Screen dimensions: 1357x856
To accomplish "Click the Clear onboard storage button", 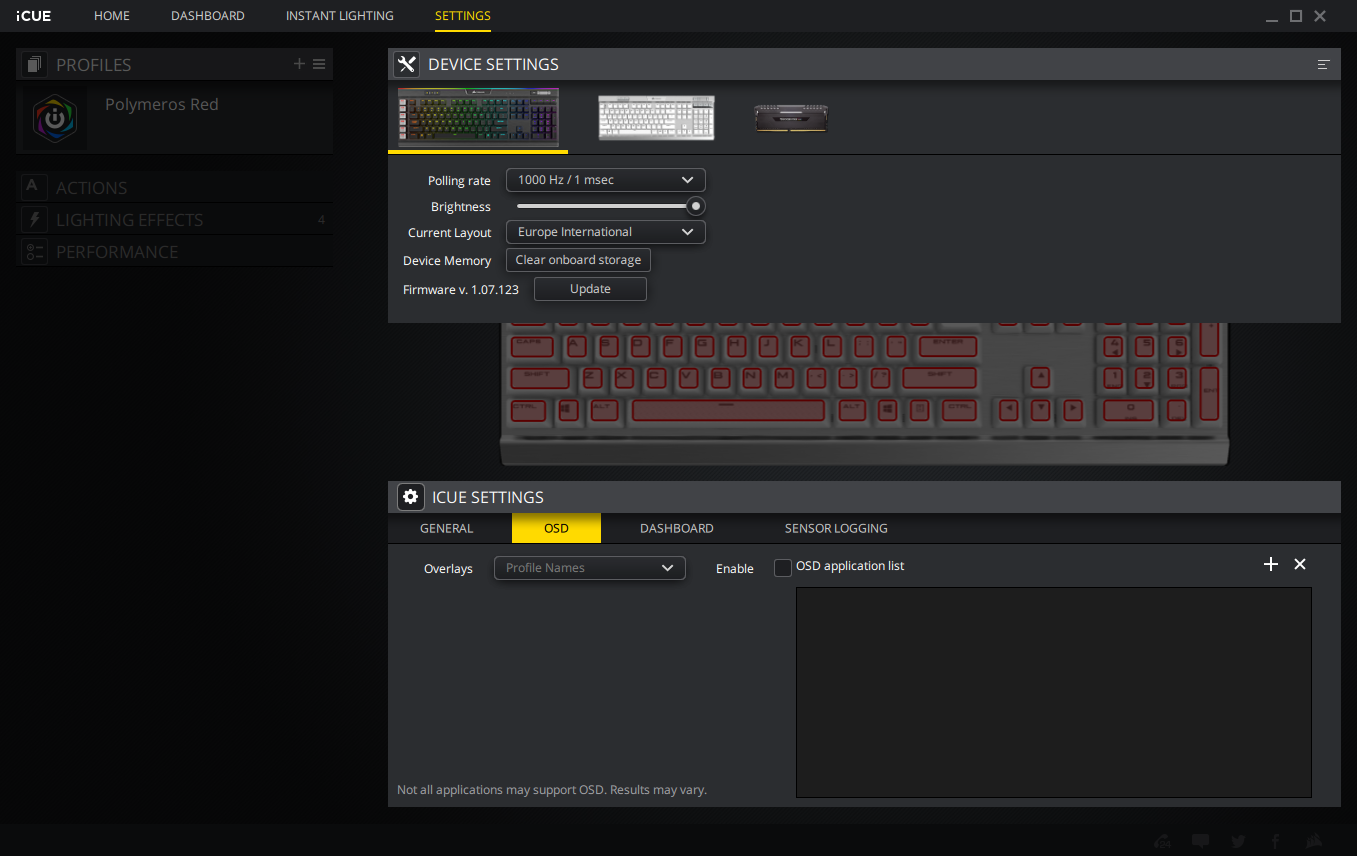I will click(578, 260).
